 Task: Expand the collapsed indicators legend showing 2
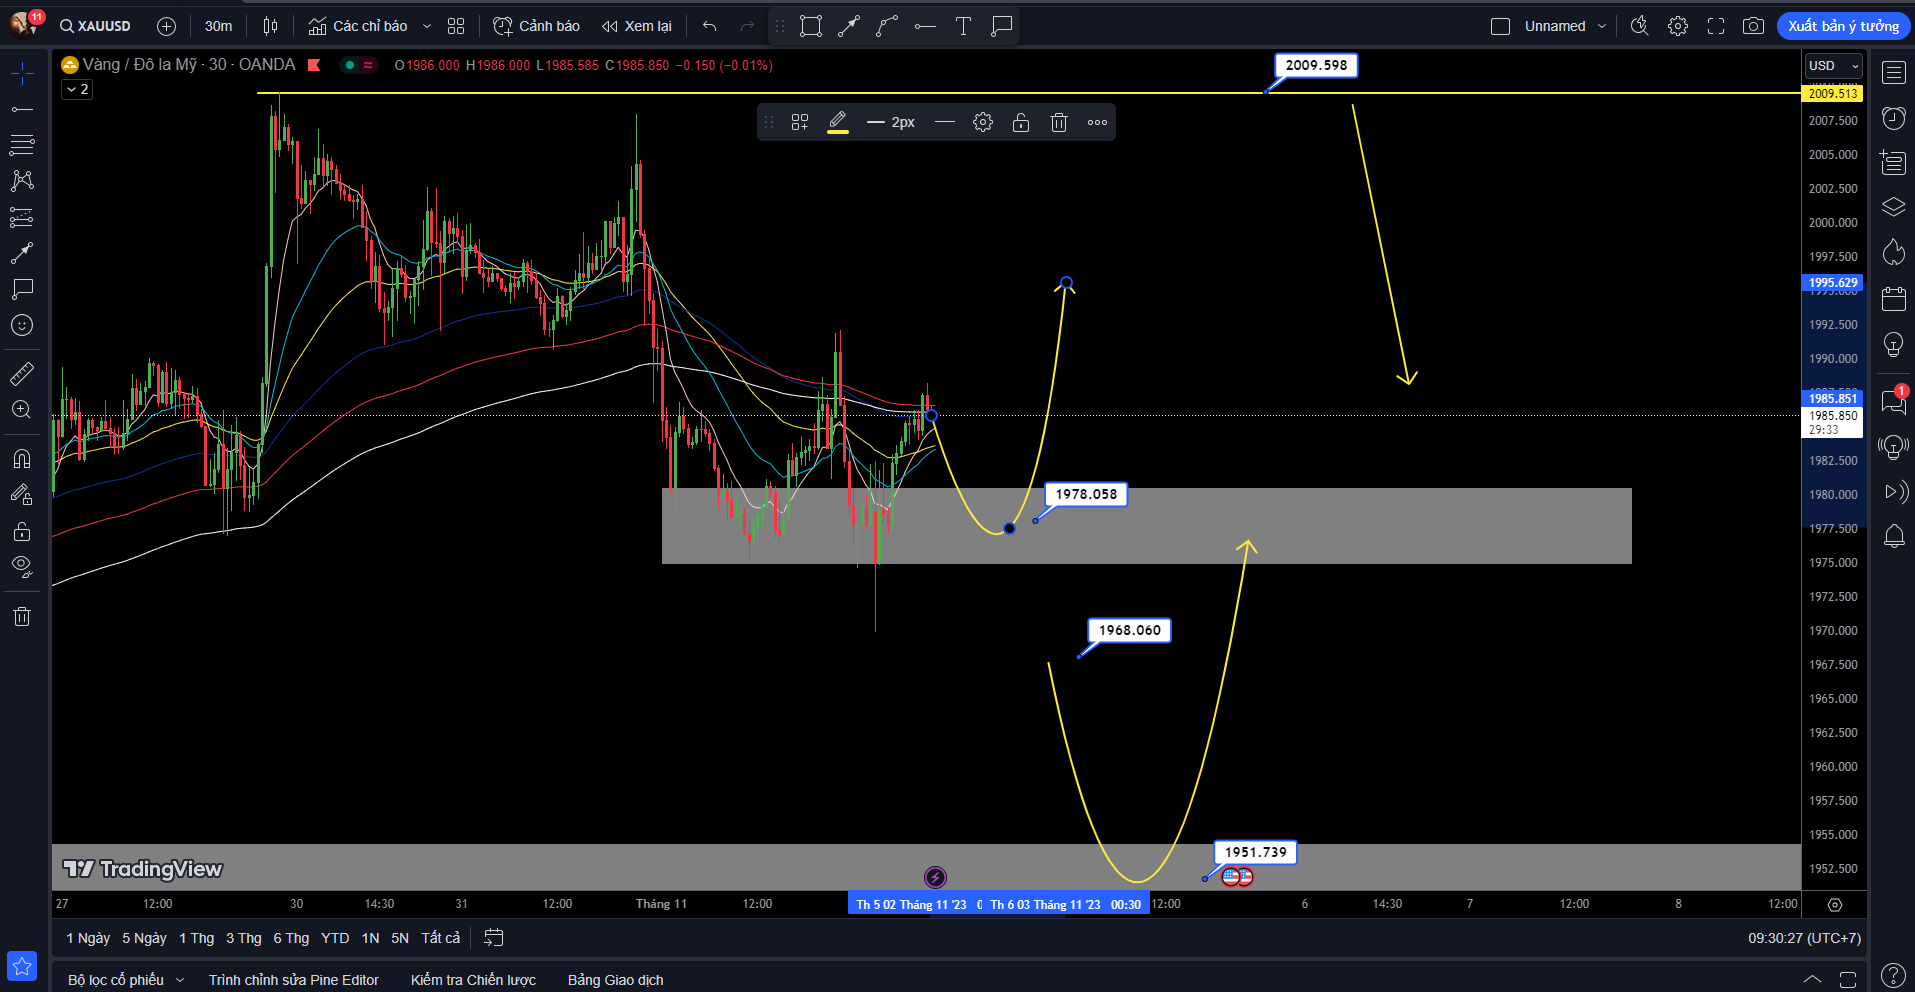(x=77, y=89)
